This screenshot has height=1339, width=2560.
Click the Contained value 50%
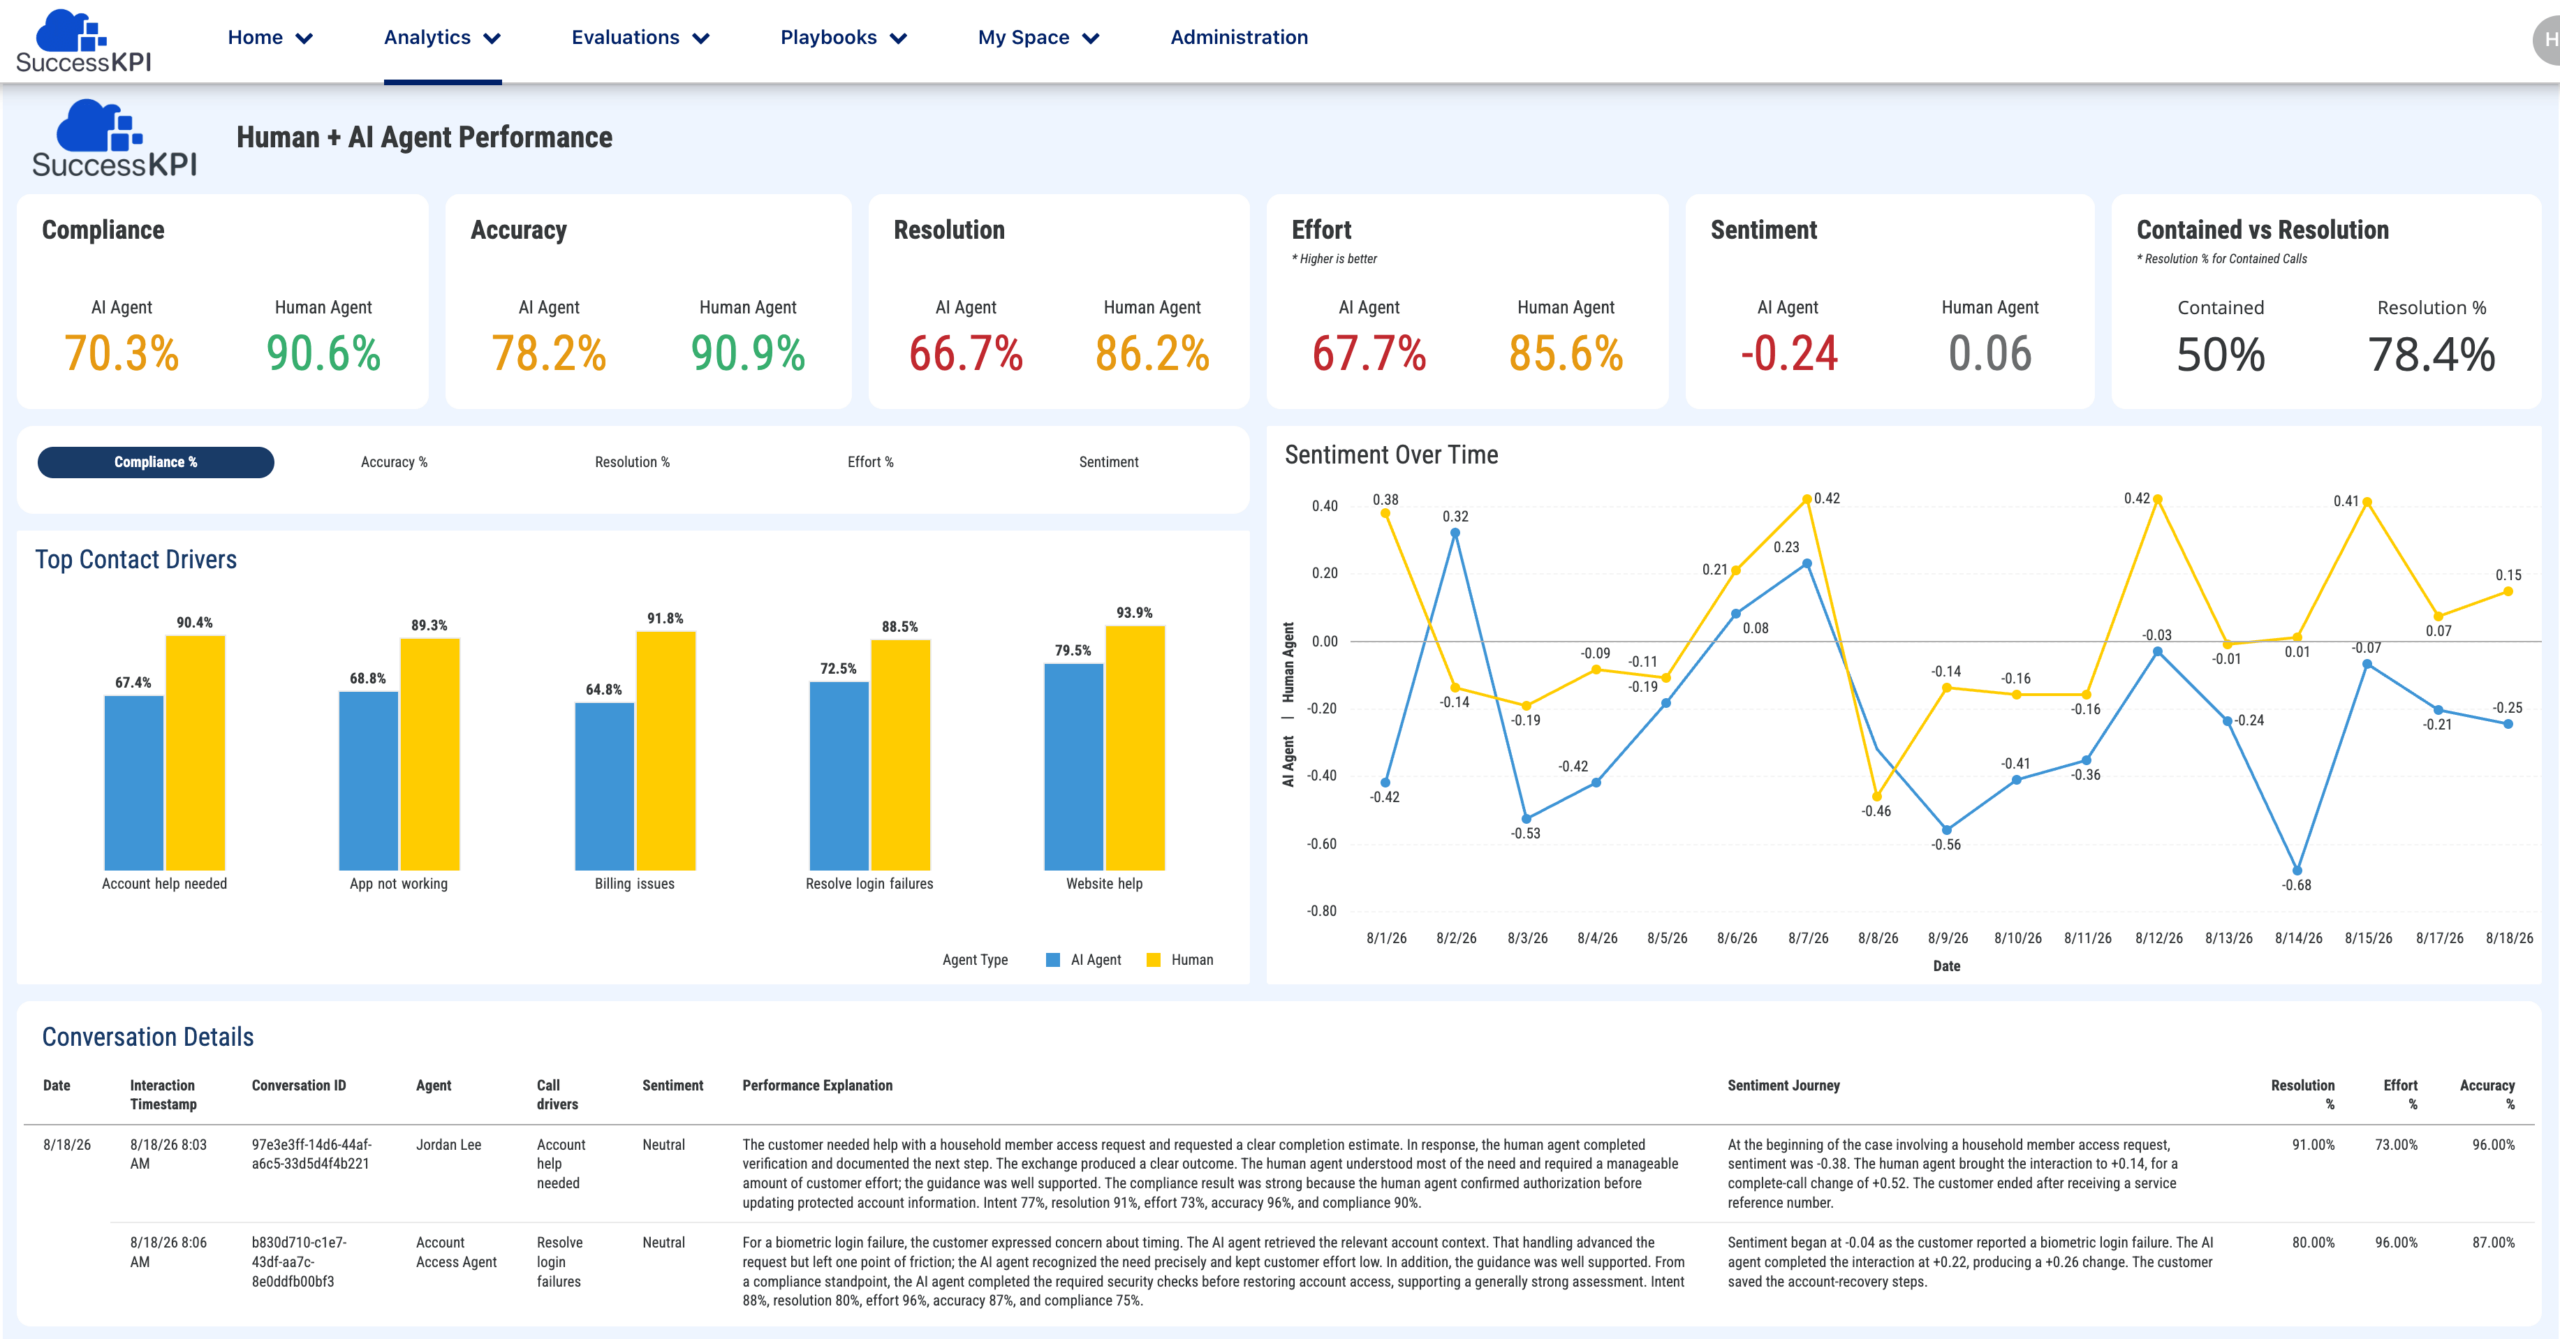pyautogui.click(x=2221, y=355)
